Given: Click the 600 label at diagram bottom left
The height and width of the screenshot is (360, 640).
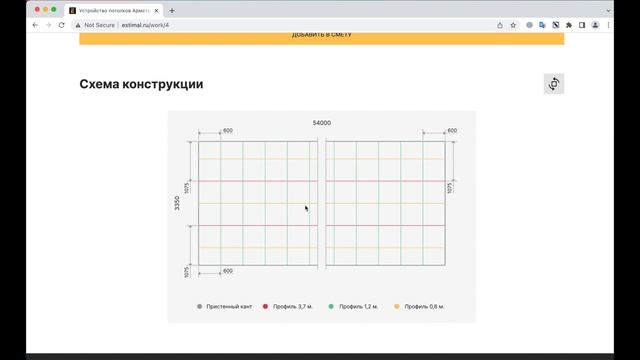Looking at the screenshot, I should [x=228, y=271].
